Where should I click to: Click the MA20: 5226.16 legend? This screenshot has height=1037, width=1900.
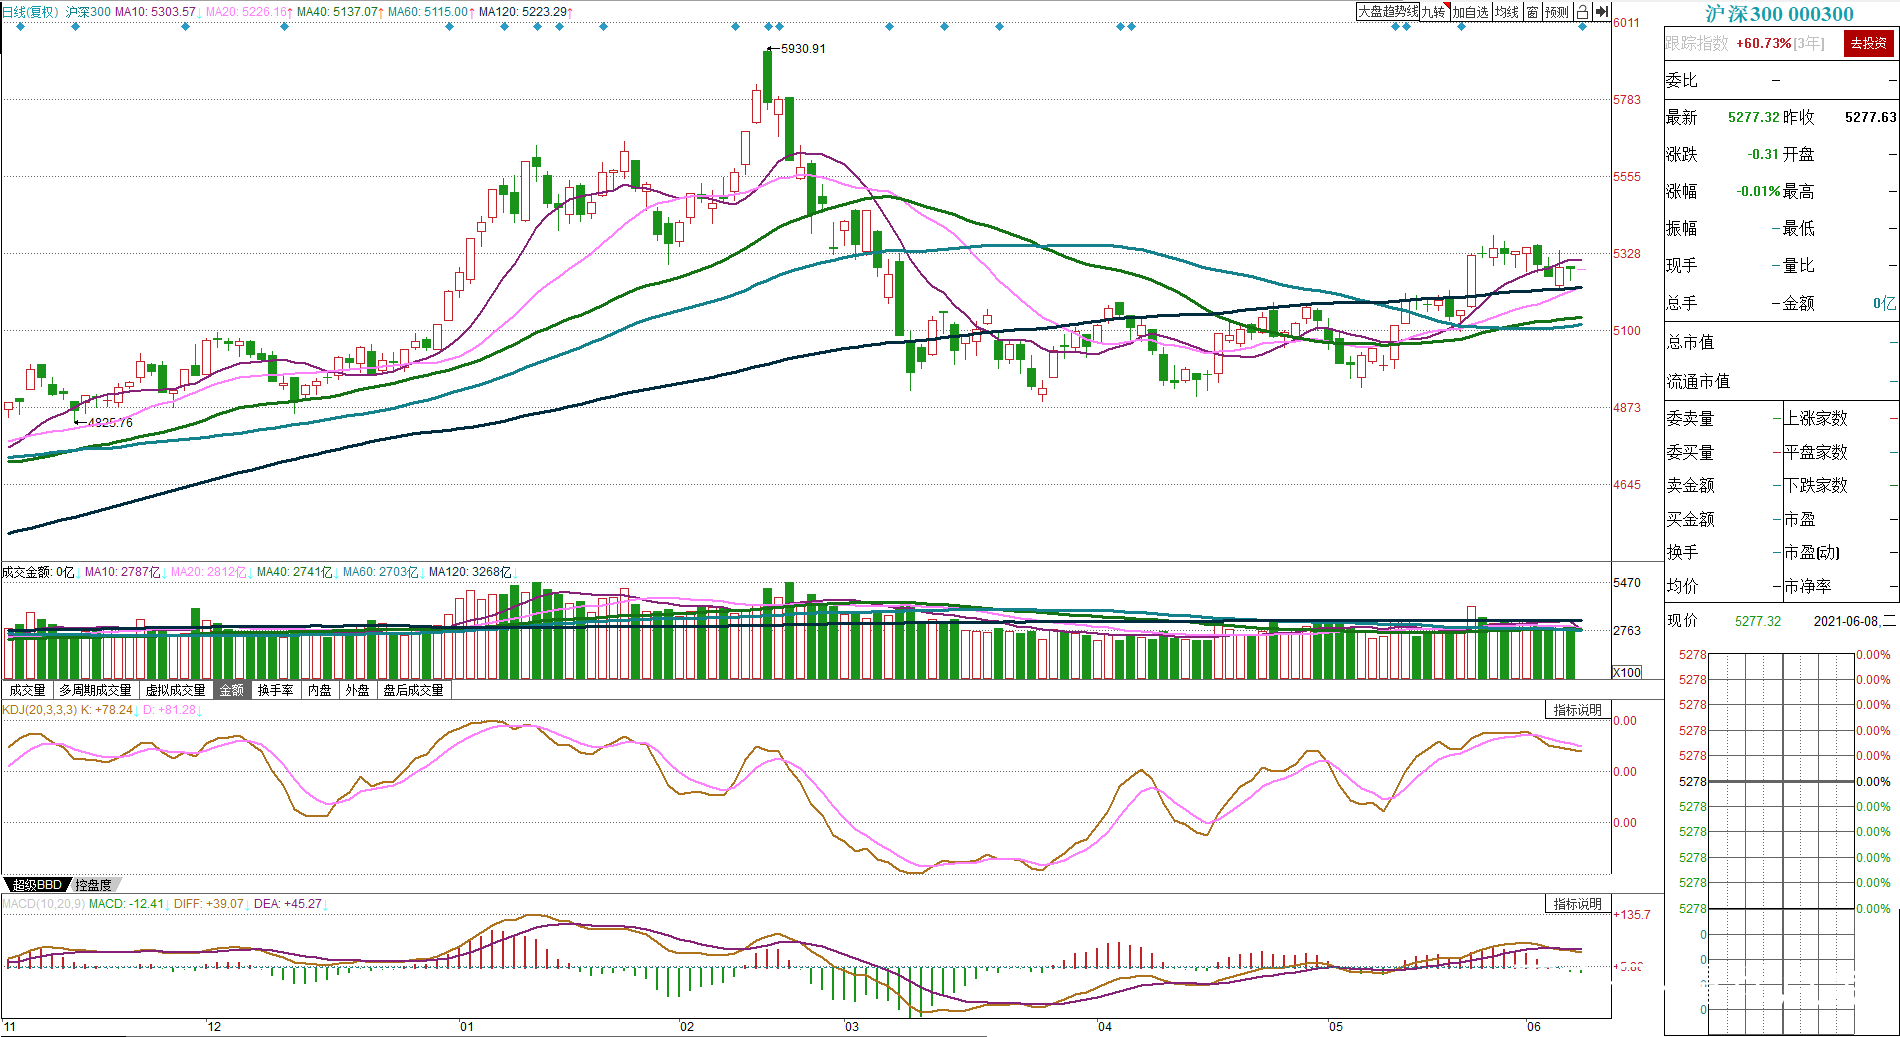point(248,12)
